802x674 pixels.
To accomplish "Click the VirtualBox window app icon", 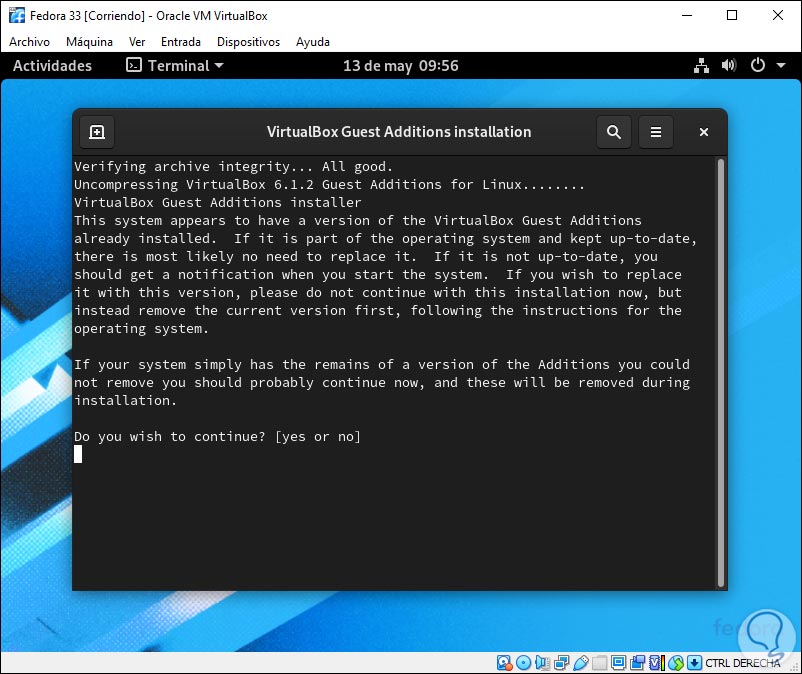I will [17, 15].
